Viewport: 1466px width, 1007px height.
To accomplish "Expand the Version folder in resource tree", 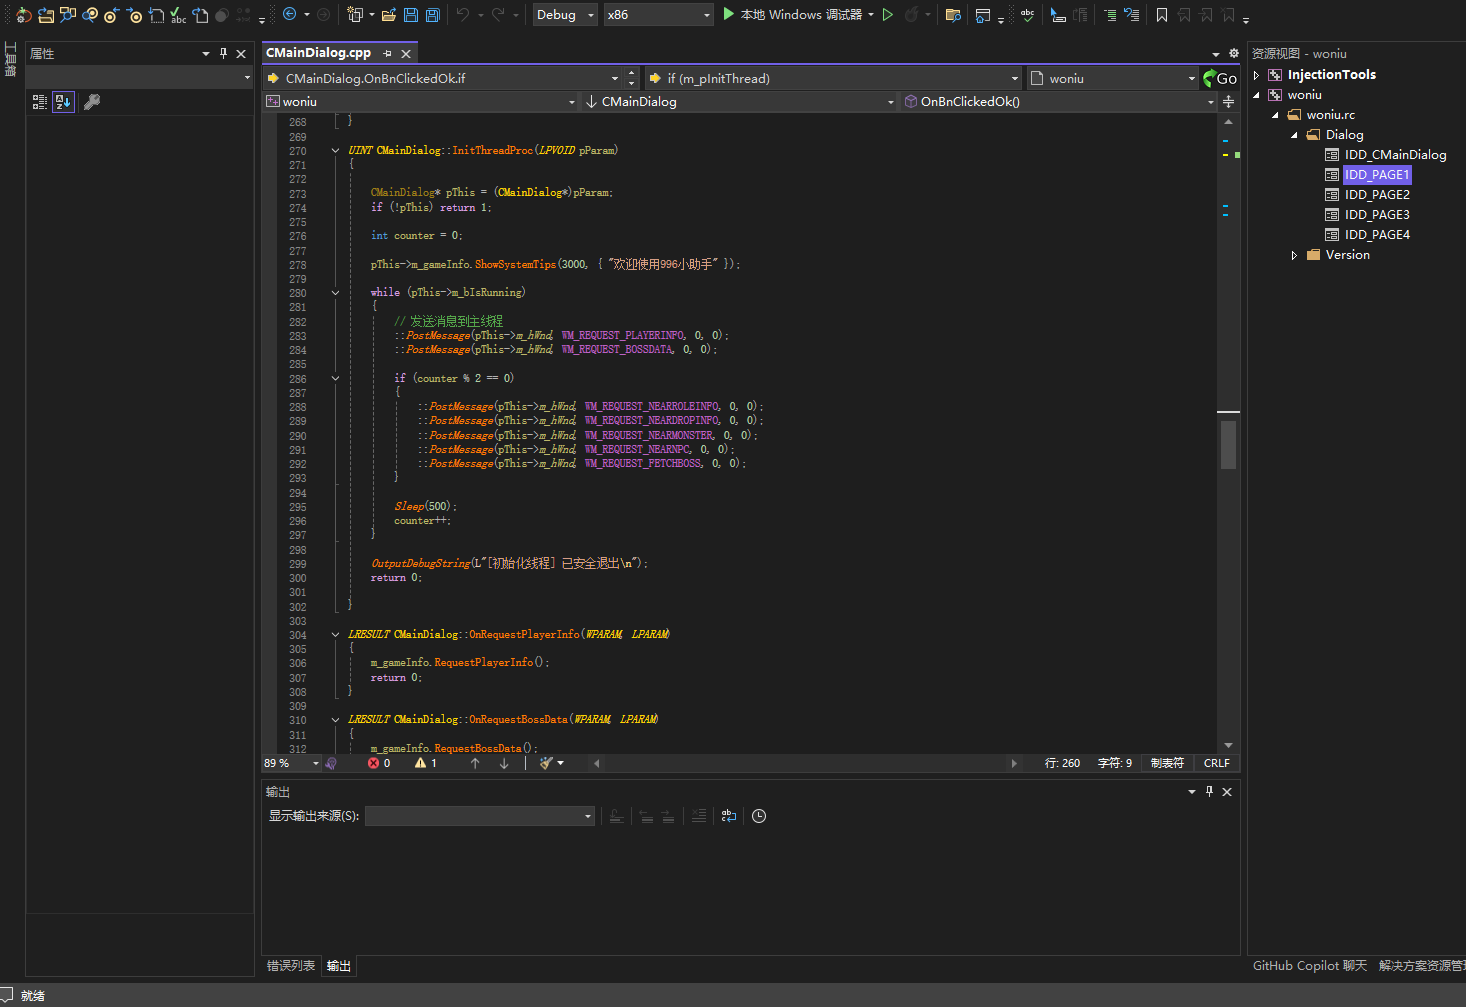I will (x=1294, y=255).
